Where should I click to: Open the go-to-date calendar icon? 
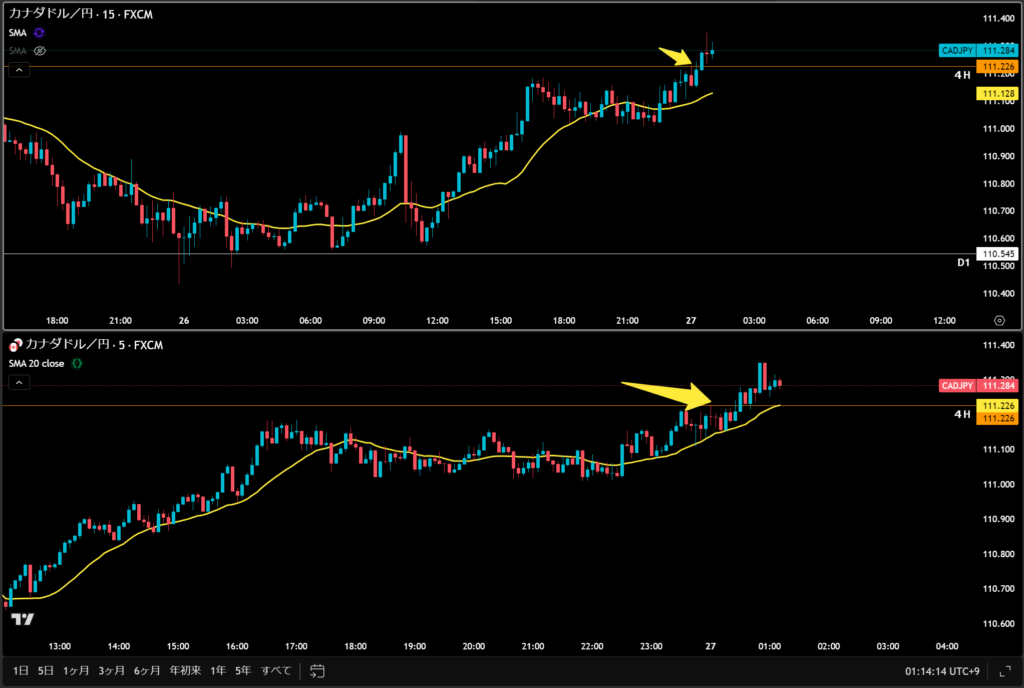point(318,670)
